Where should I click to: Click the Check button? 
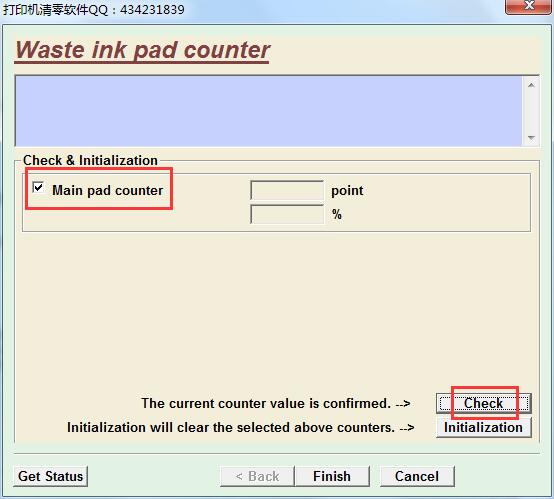coord(484,403)
